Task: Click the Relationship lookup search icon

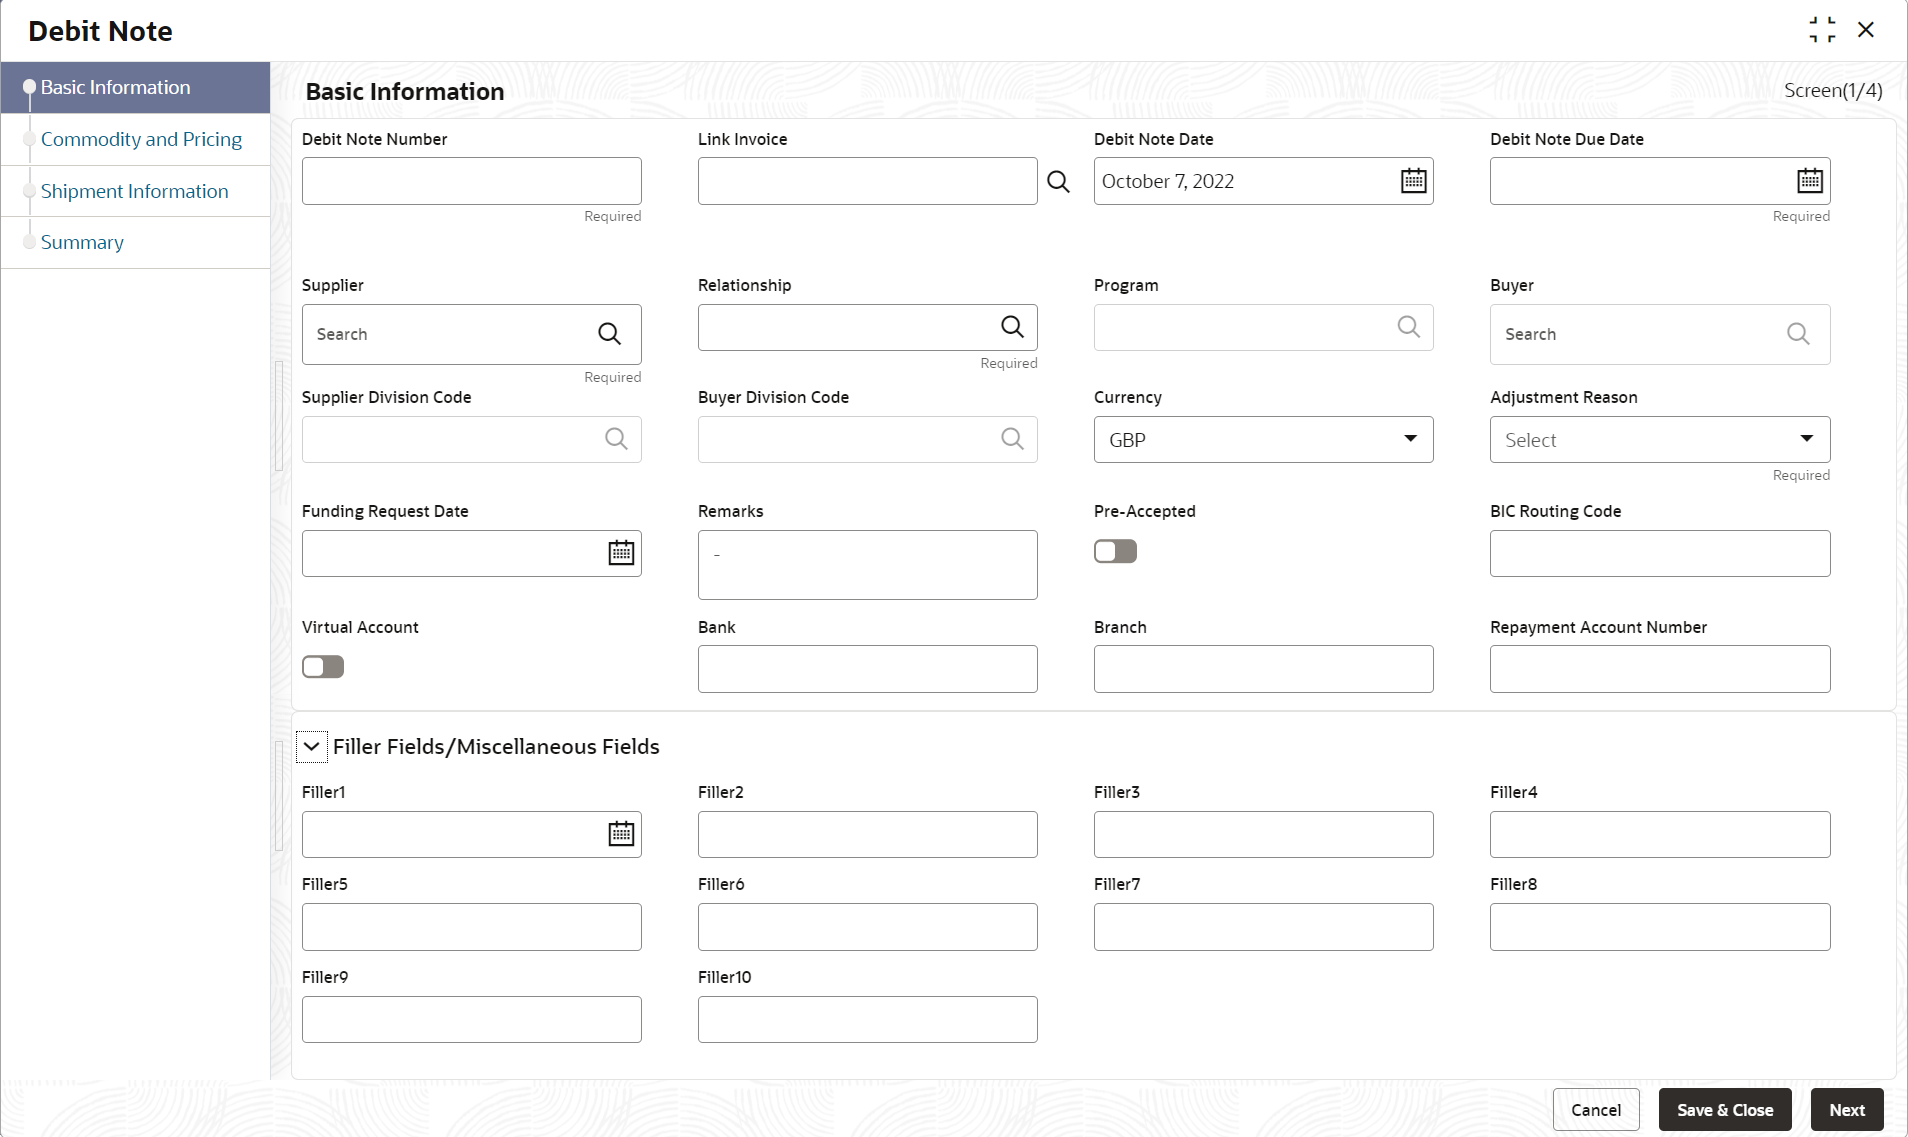Action: click(1012, 327)
